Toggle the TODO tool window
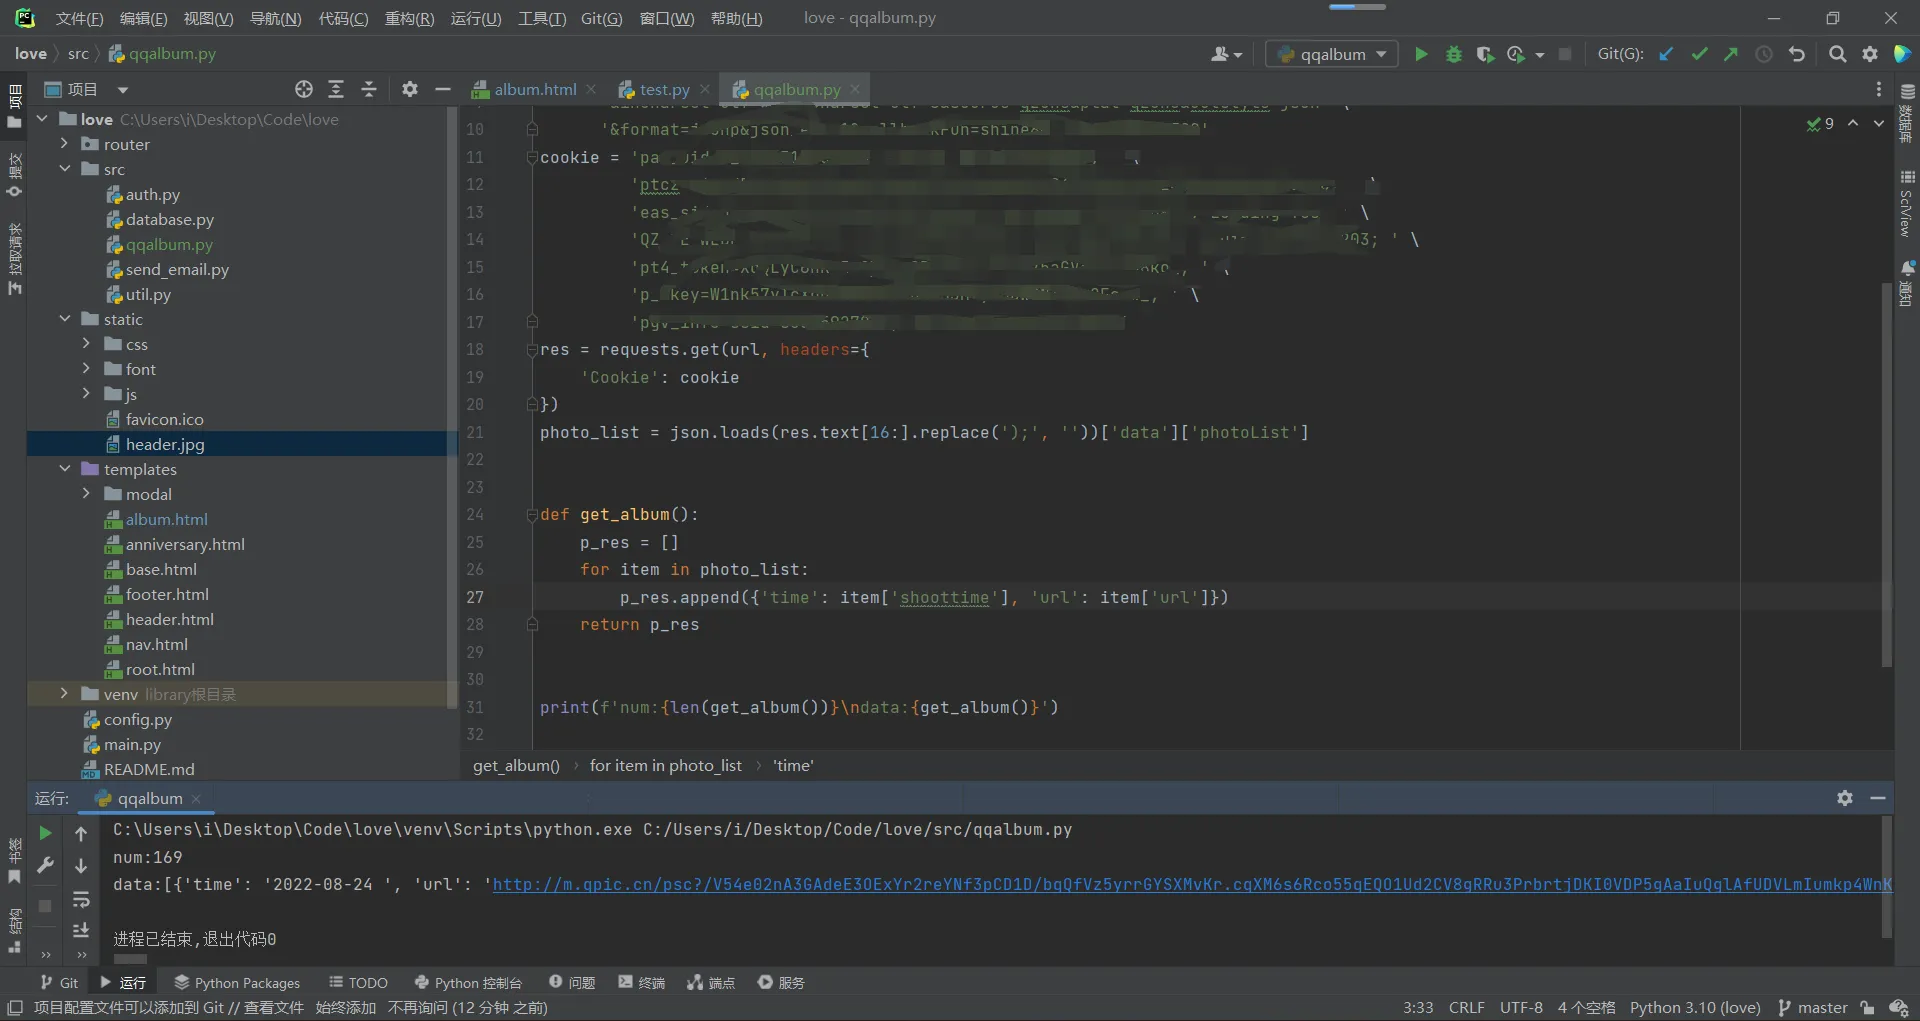The width and height of the screenshot is (1920, 1021). (x=358, y=983)
